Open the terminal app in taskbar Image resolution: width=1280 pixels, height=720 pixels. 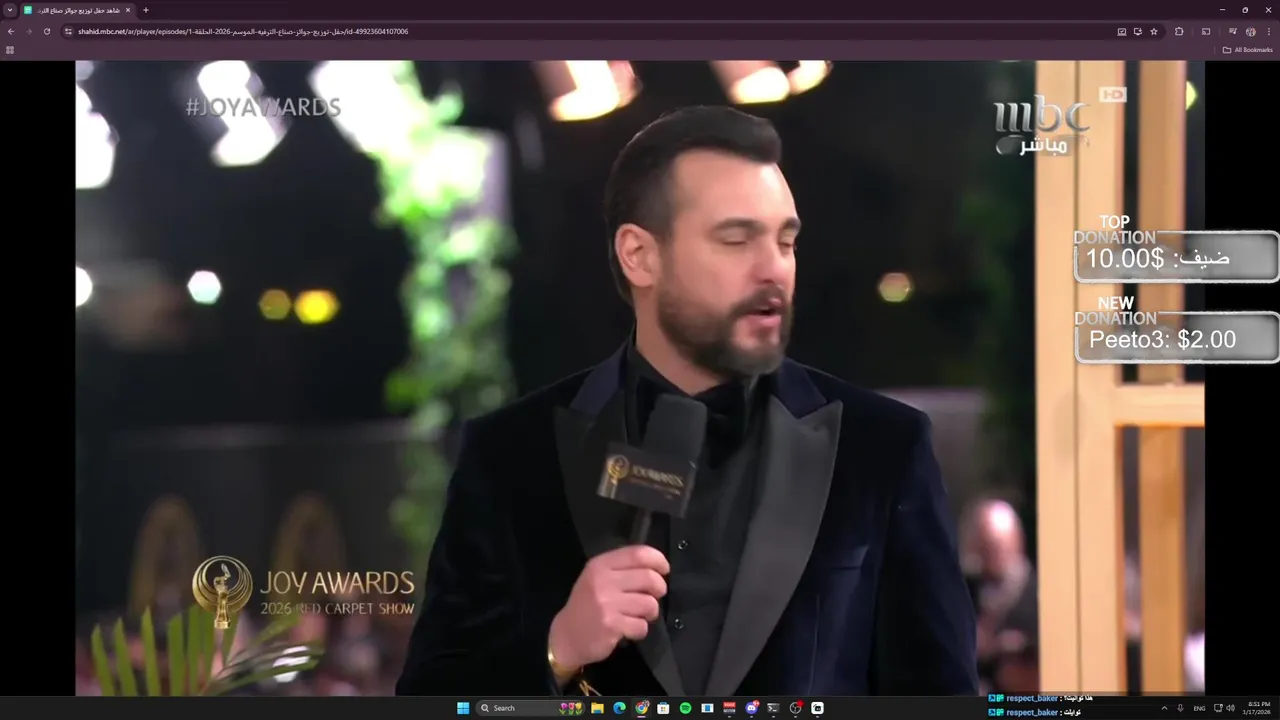tap(773, 708)
